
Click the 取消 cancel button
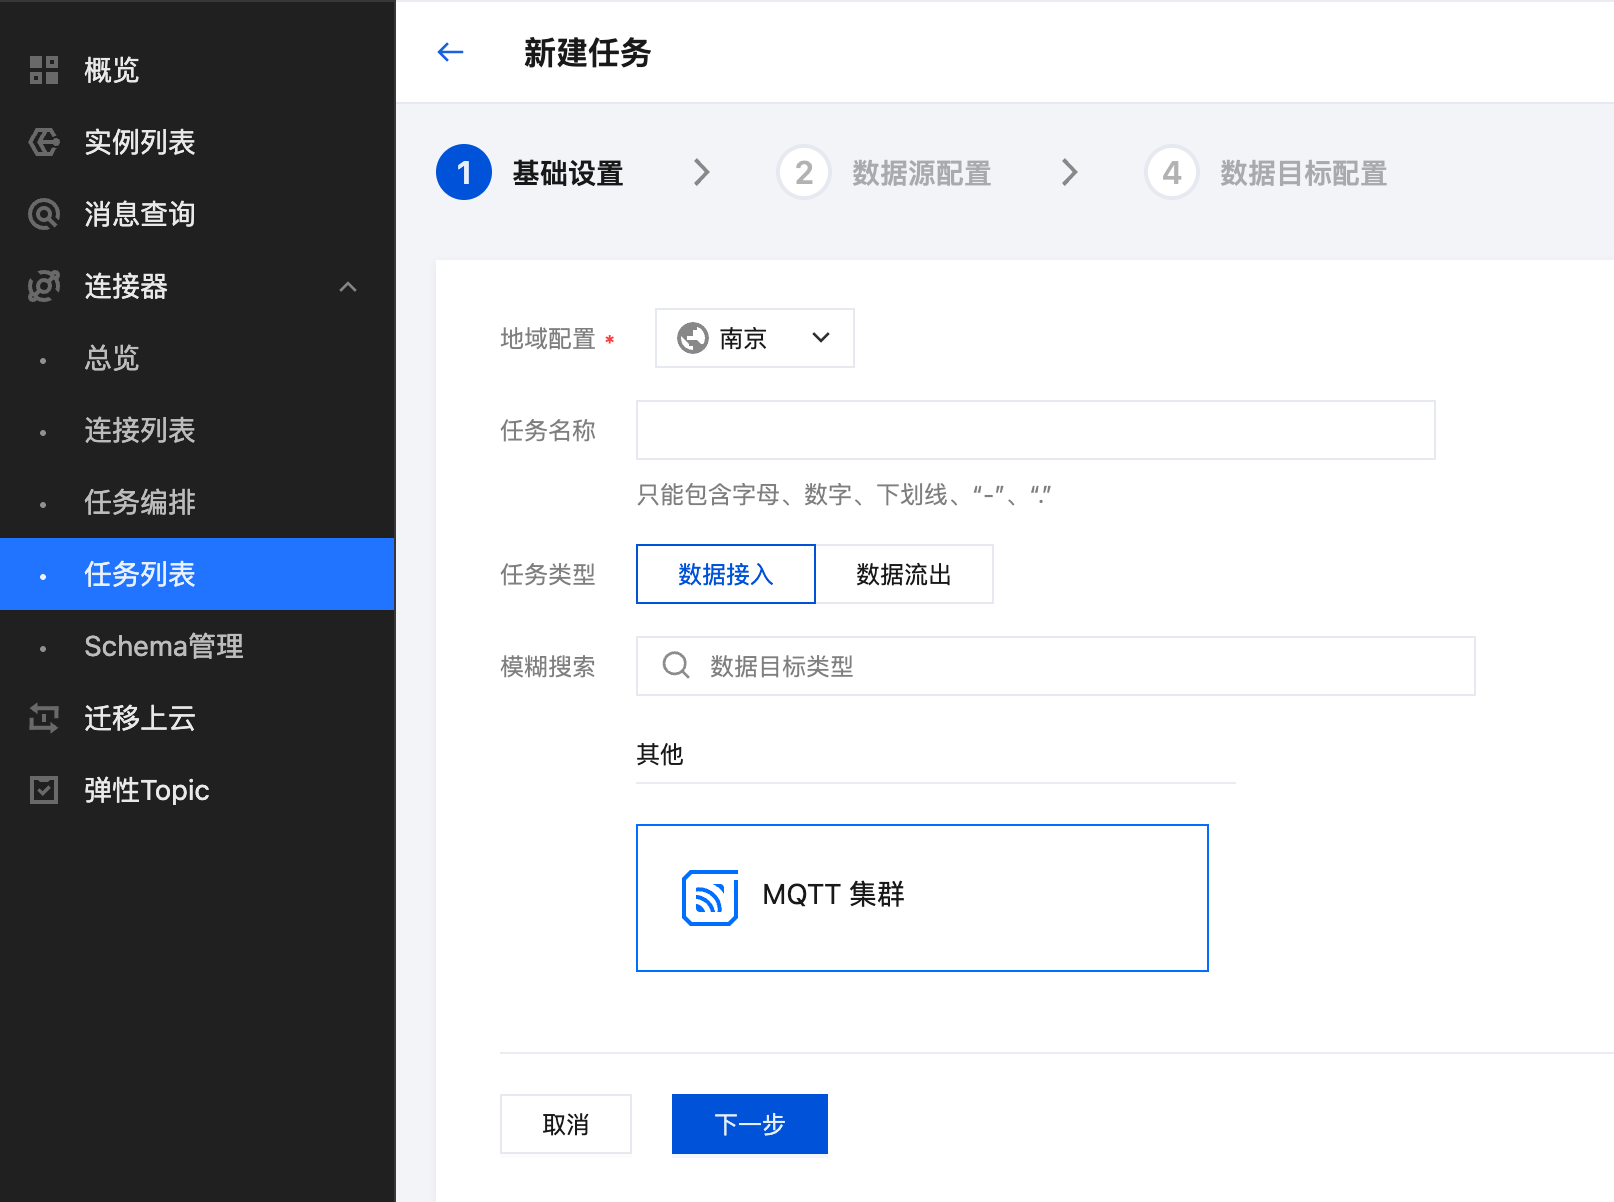click(566, 1124)
